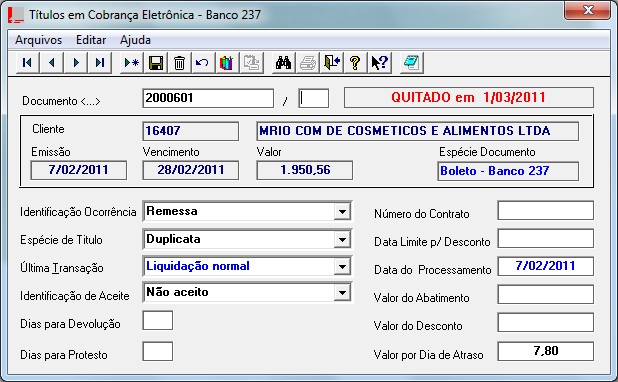Screen dimensions: 618x382
Task: Click the QUITADO em 1/03/2011 status box
Action: click(469, 97)
